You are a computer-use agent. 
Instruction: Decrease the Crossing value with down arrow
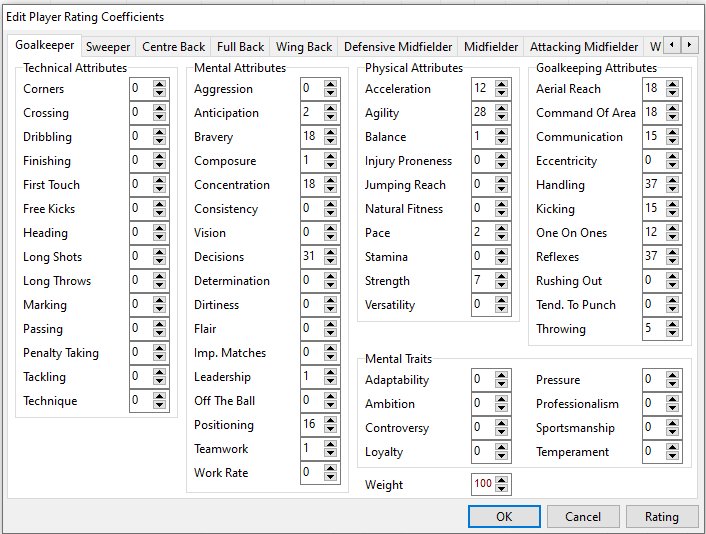click(x=159, y=117)
